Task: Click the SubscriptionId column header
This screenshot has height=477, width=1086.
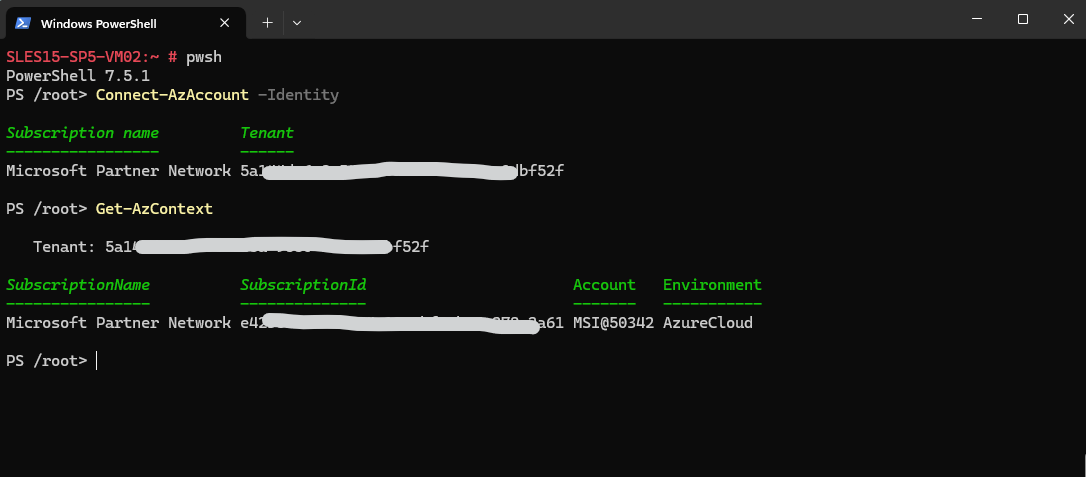Action: click(x=303, y=285)
